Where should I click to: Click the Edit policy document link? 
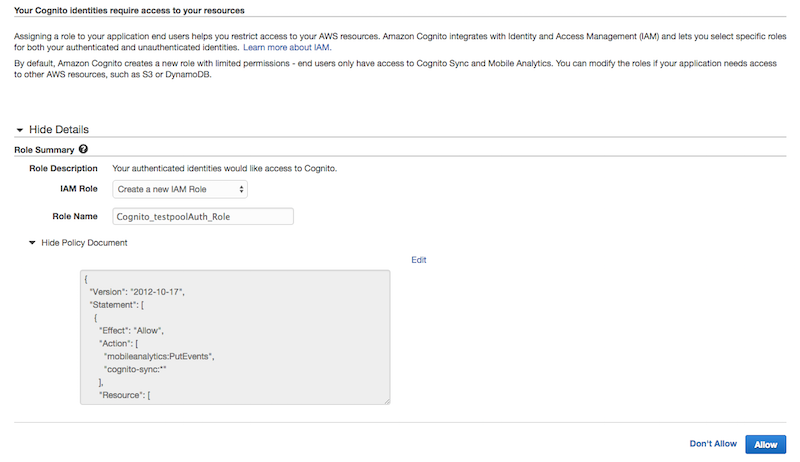(x=419, y=260)
